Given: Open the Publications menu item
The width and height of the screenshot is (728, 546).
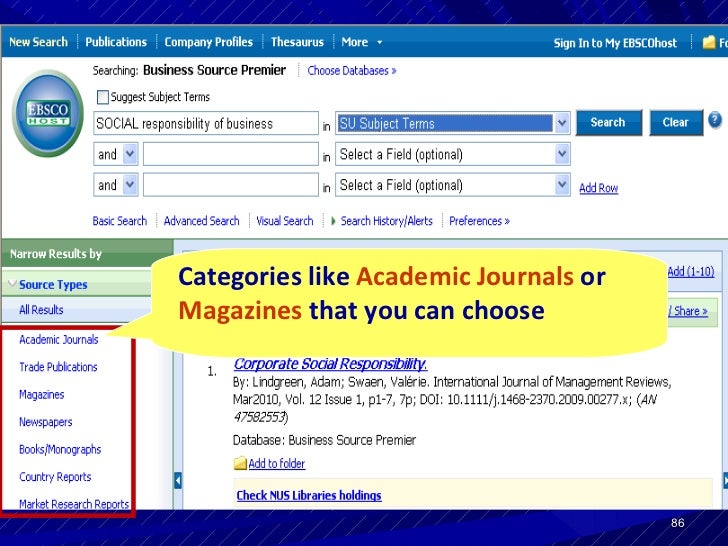Looking at the screenshot, I should point(116,42).
